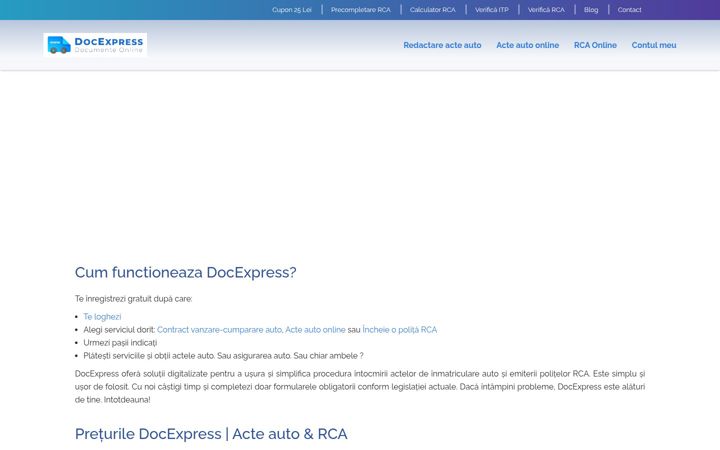Select Redactare acte auto menu

click(x=442, y=45)
